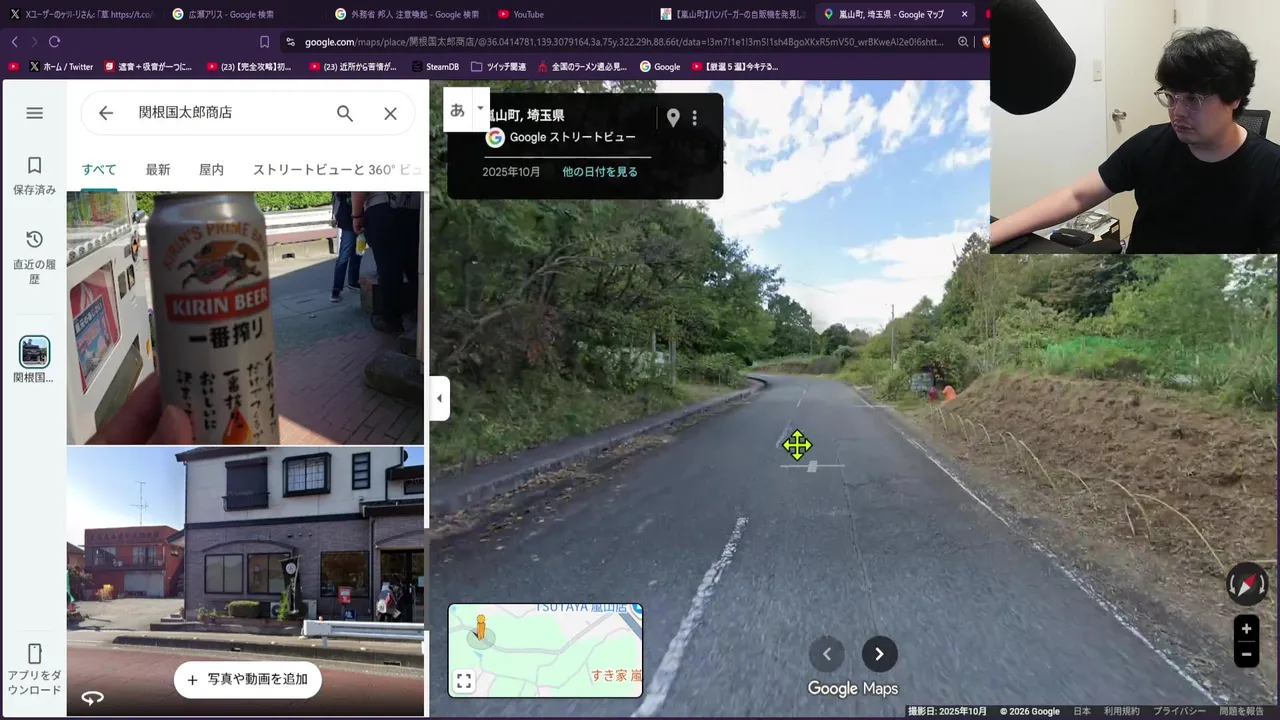1280x720 pixels.
Task: Open the ツイッチ関連 bookmark folder
Action: click(x=498, y=67)
